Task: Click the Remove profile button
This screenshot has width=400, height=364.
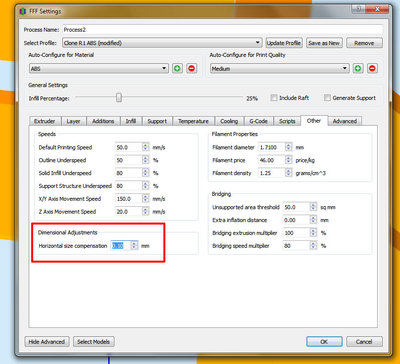Action: click(364, 43)
